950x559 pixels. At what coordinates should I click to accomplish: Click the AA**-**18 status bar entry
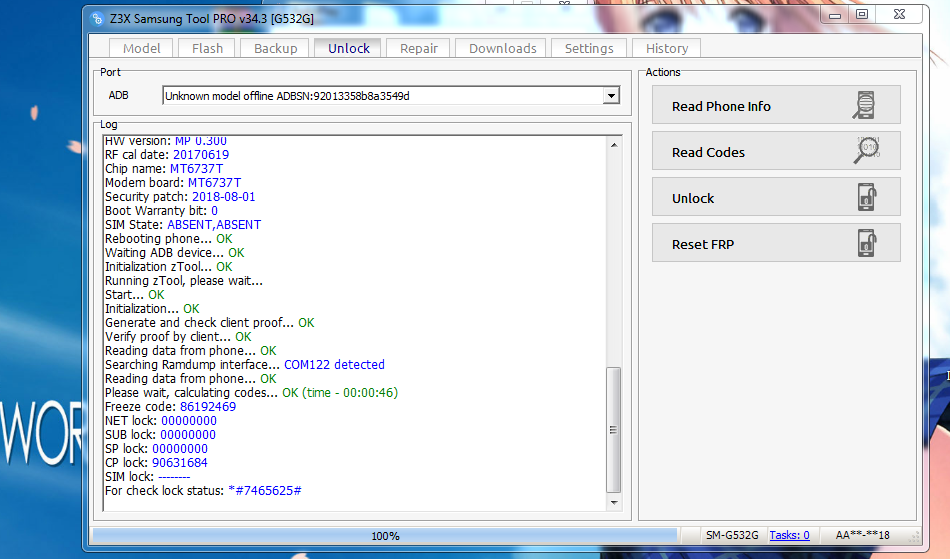point(862,535)
